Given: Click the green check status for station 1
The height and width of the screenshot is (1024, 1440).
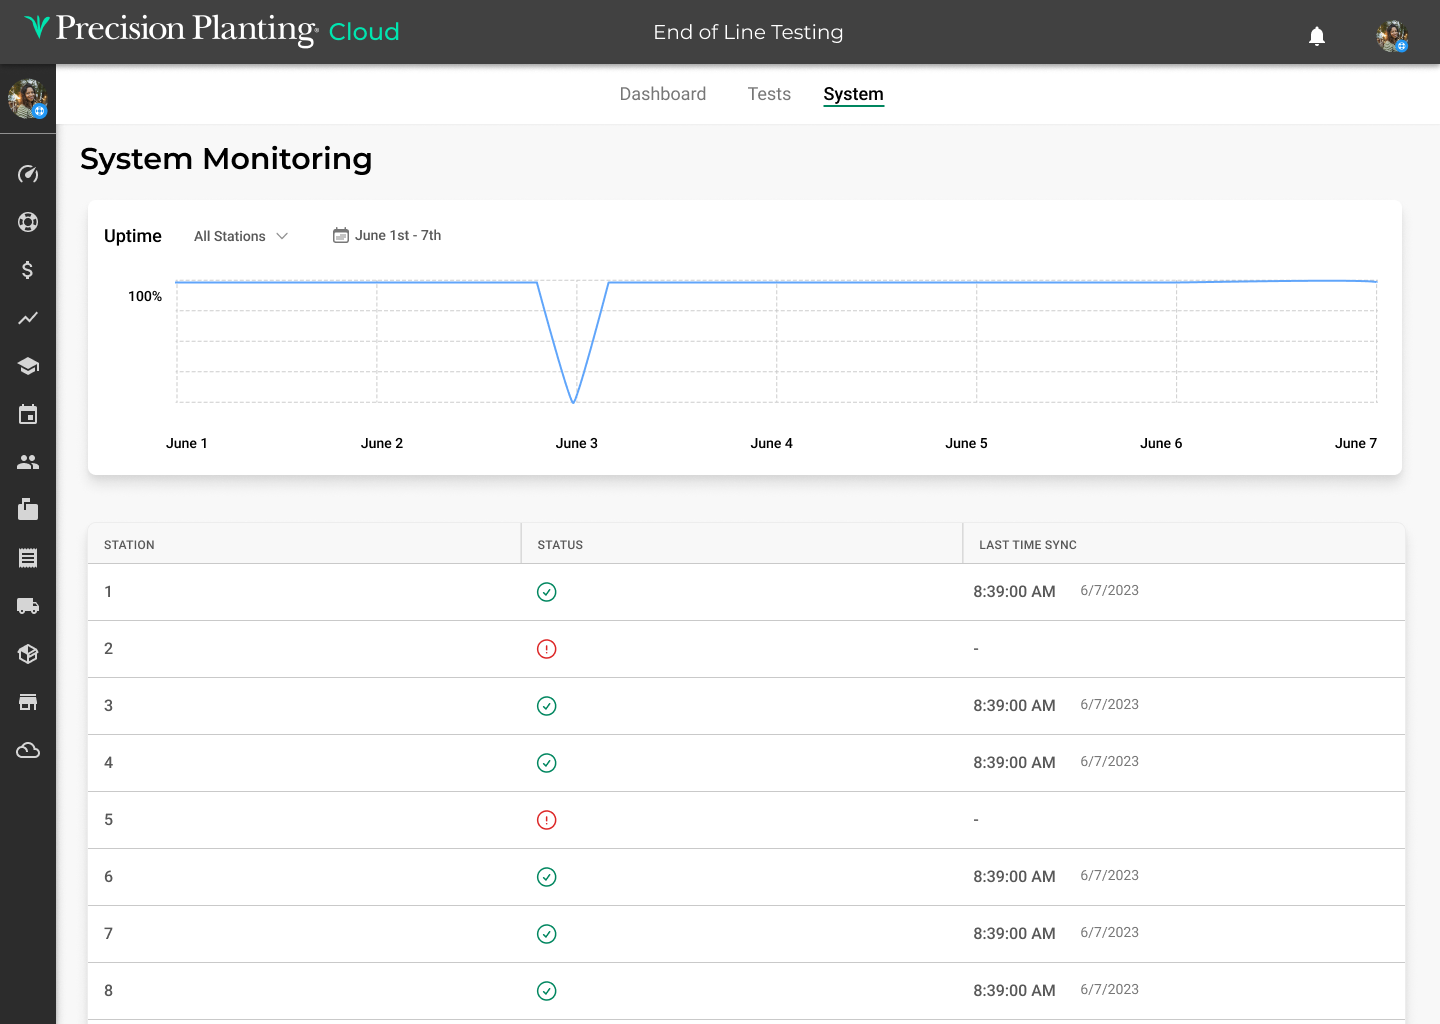Looking at the screenshot, I should click(547, 592).
